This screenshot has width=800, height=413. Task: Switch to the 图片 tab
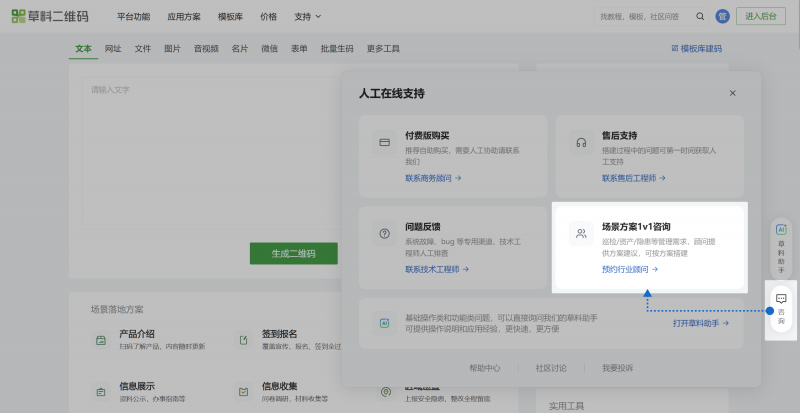click(x=172, y=48)
